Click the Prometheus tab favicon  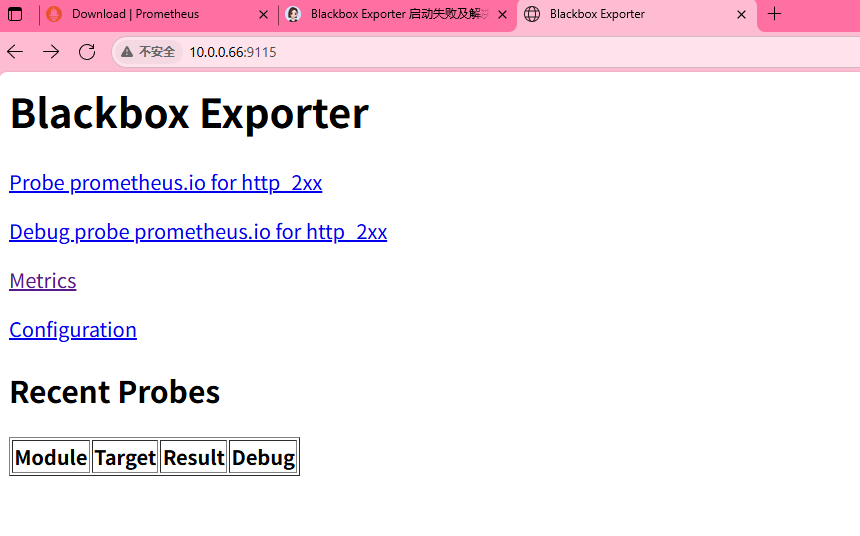click(54, 14)
